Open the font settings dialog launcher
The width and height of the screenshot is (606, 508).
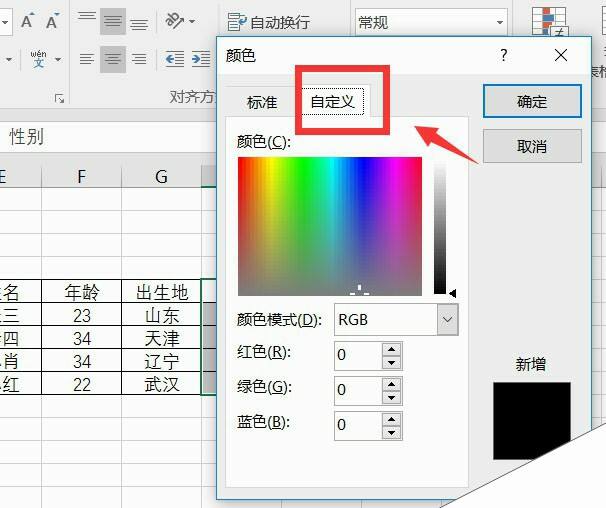point(59,99)
